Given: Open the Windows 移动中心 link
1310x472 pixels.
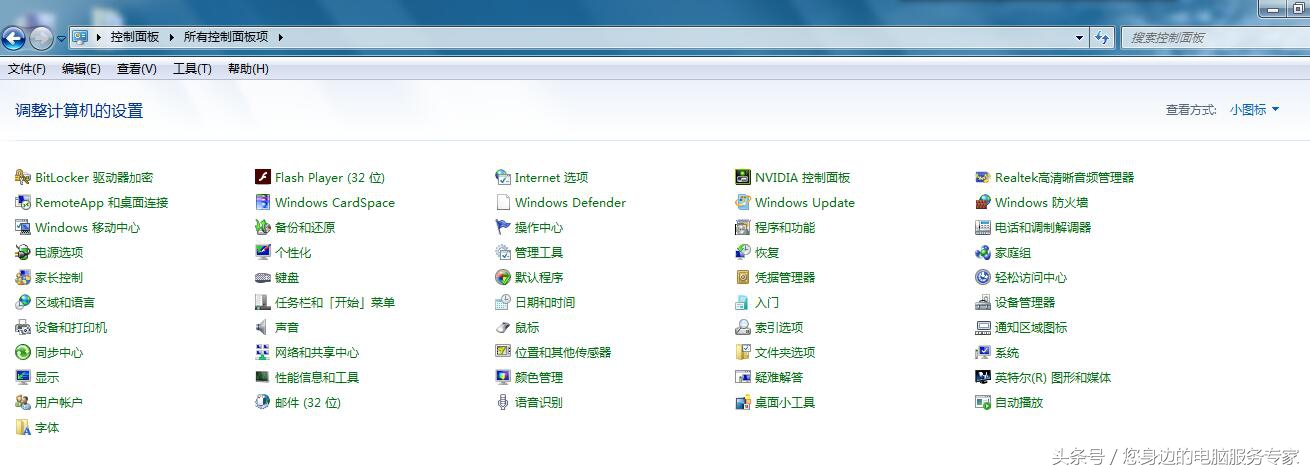Looking at the screenshot, I should [x=88, y=227].
